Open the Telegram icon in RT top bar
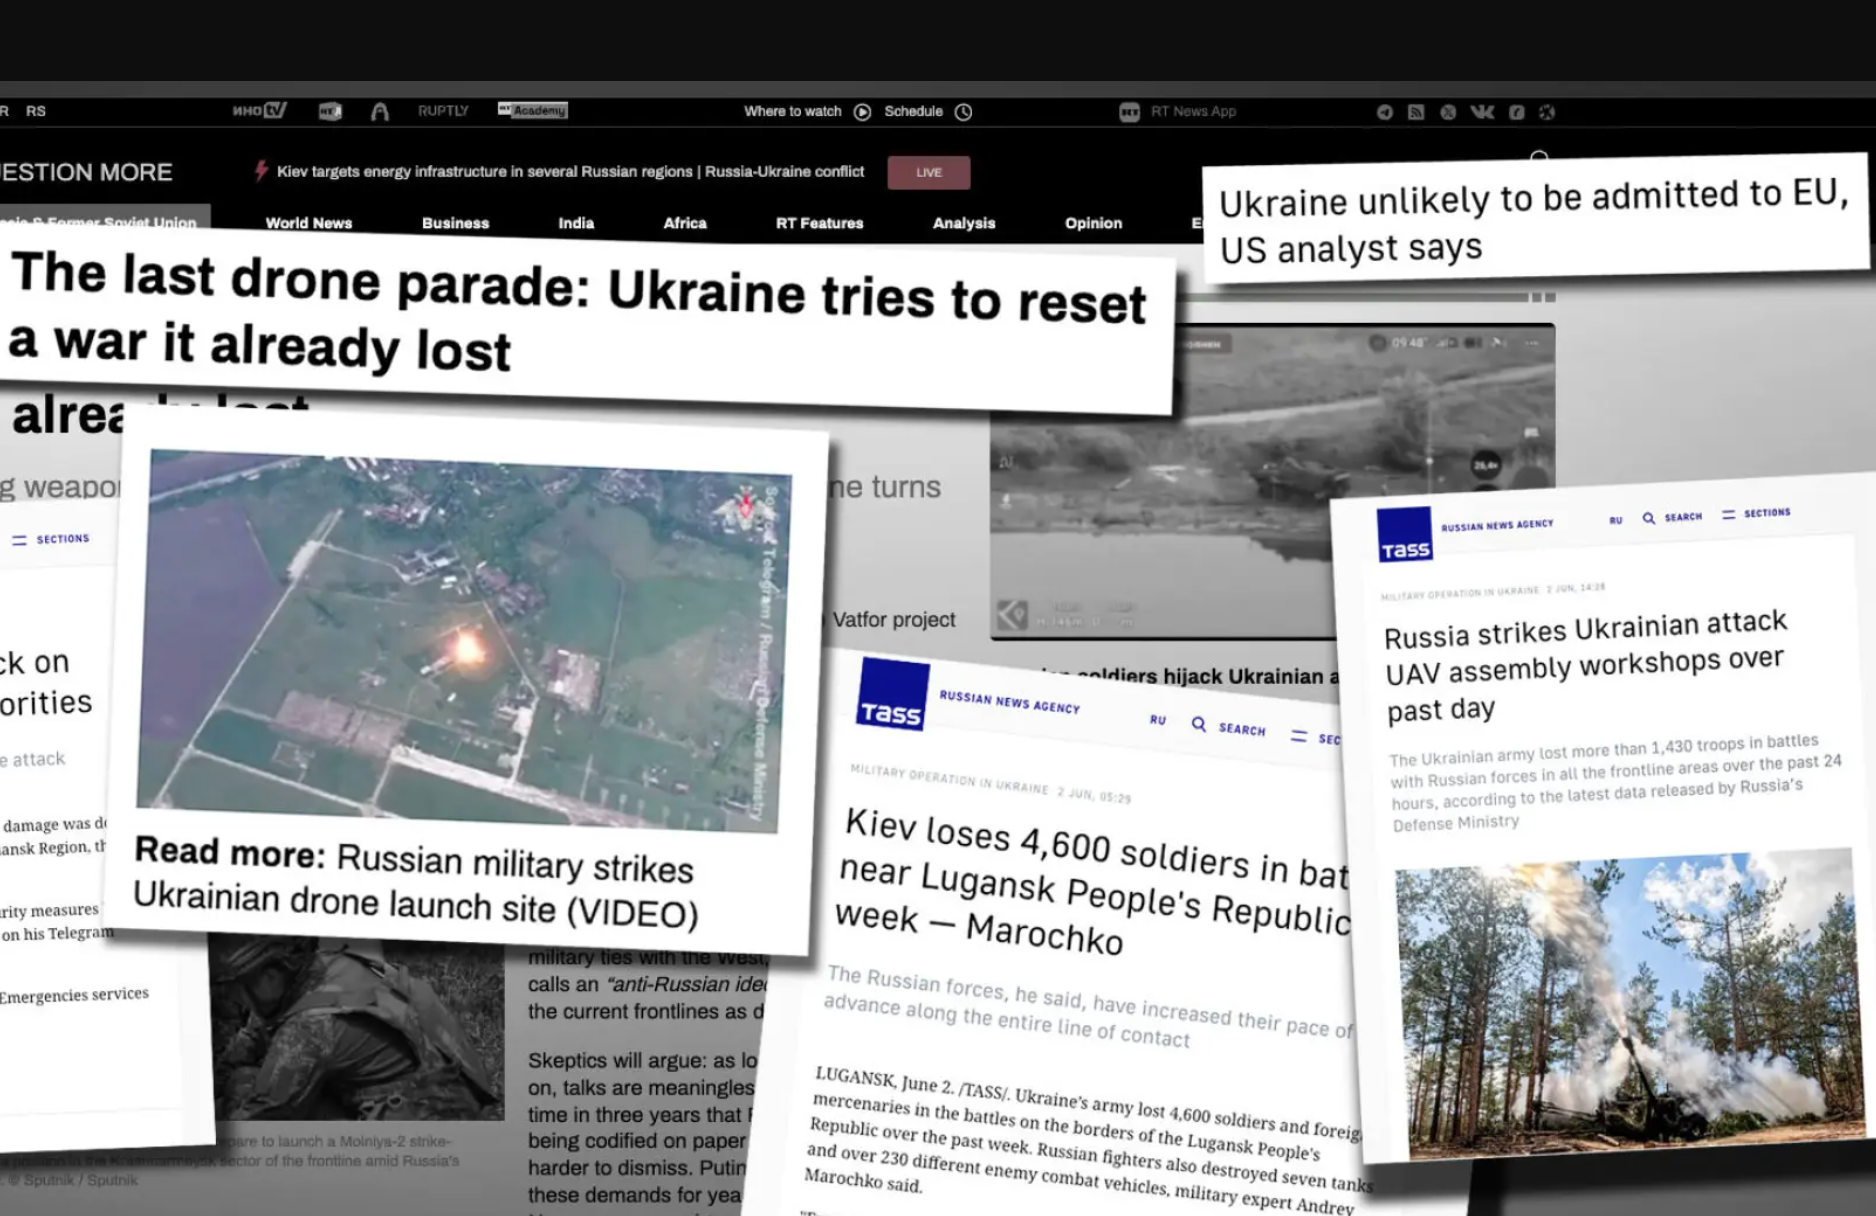 1384,112
